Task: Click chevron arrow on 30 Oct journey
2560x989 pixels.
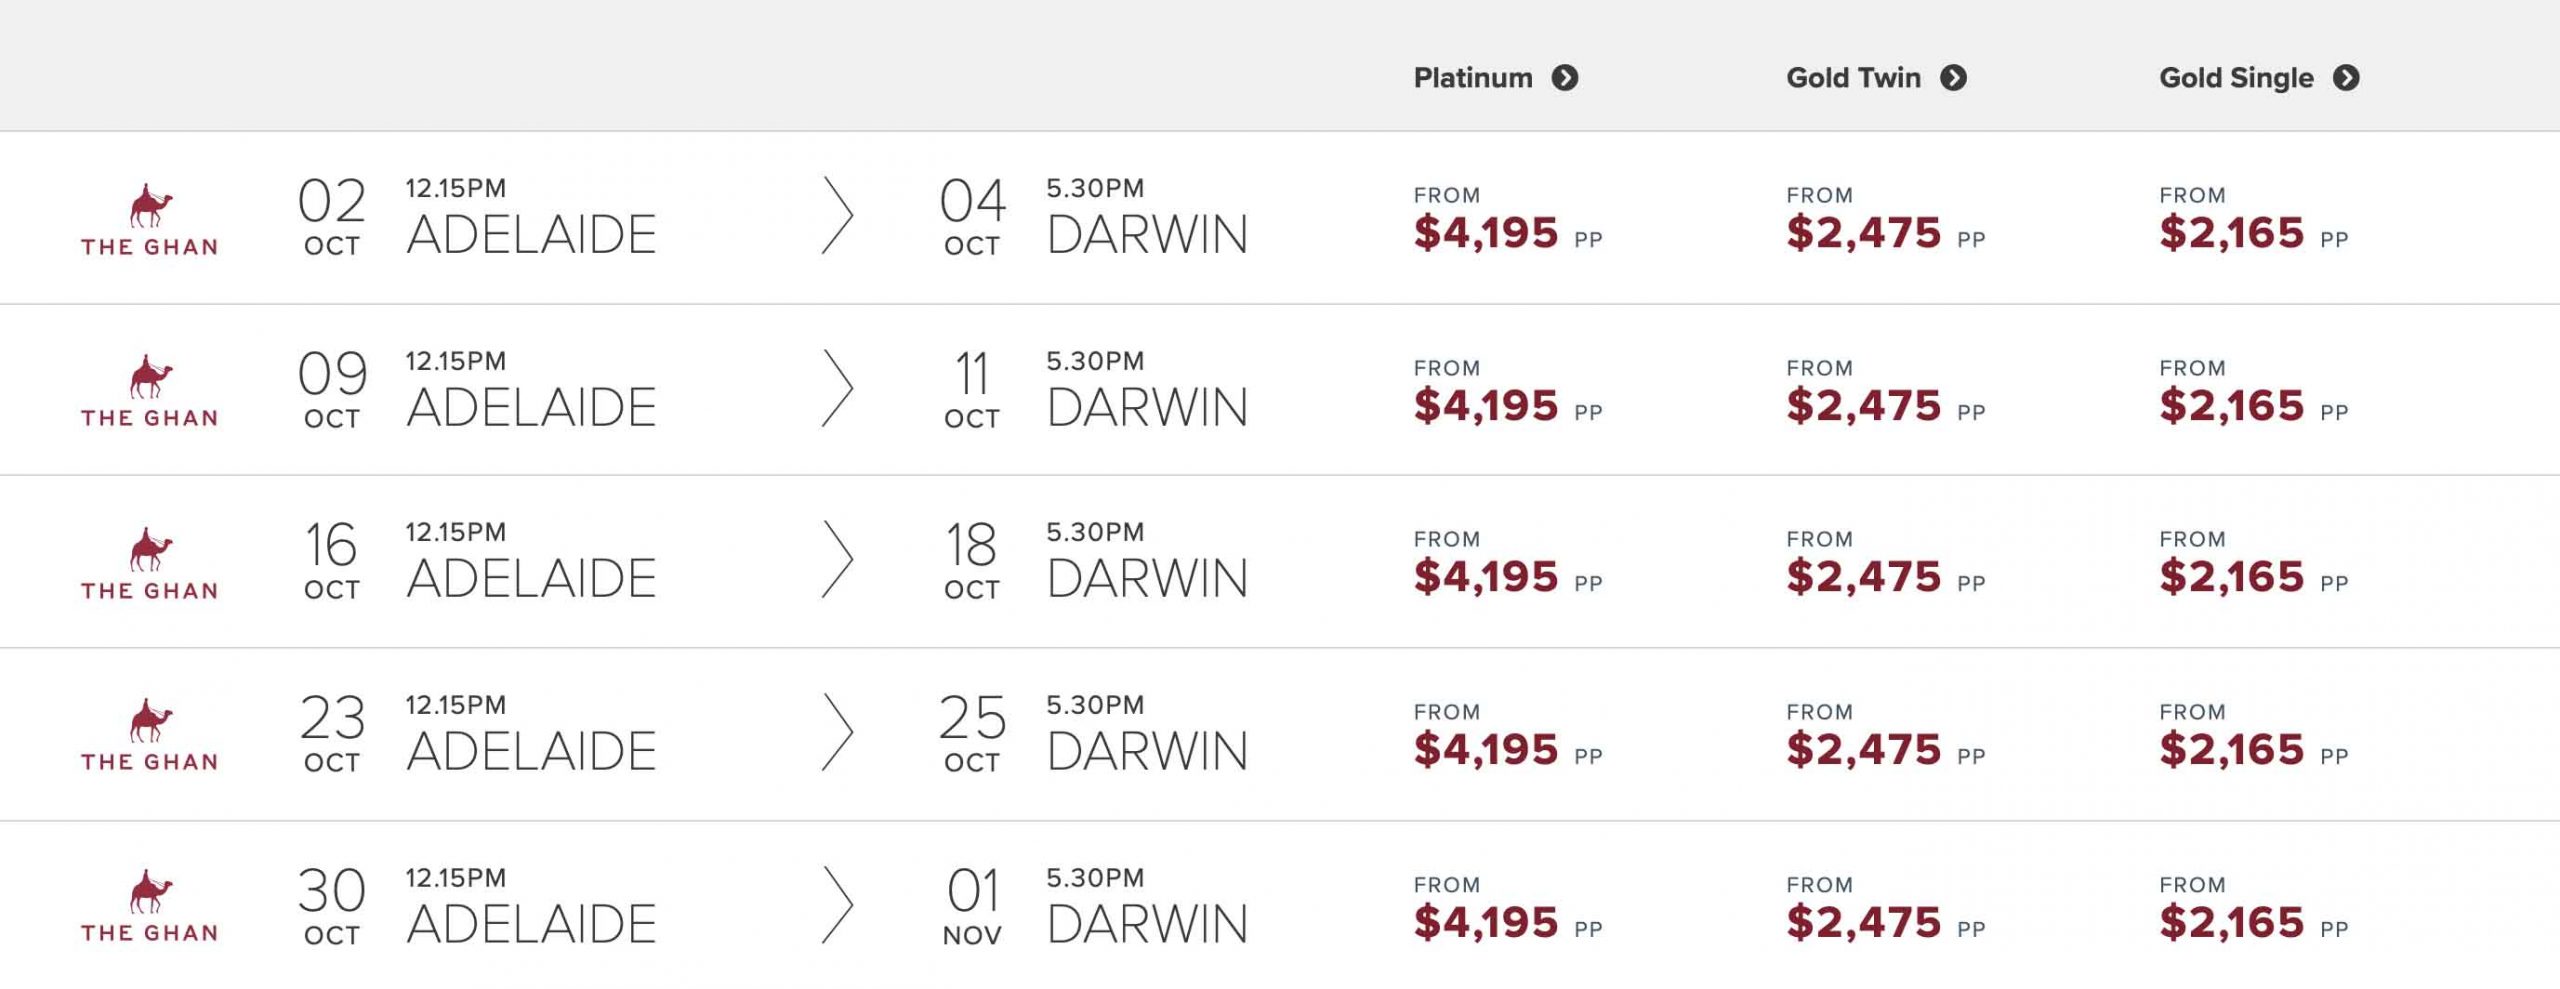Action: [837, 905]
